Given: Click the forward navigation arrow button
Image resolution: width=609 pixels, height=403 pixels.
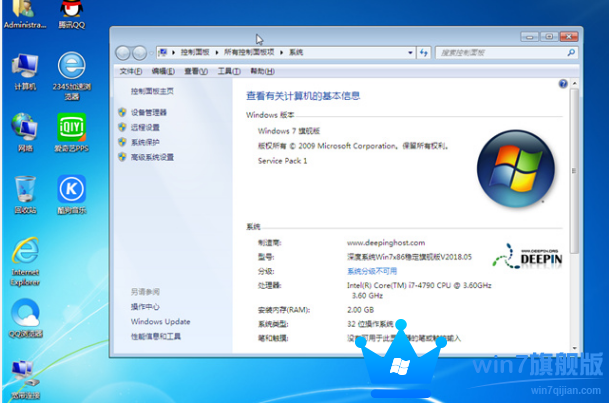Looking at the screenshot, I should coord(139,53).
